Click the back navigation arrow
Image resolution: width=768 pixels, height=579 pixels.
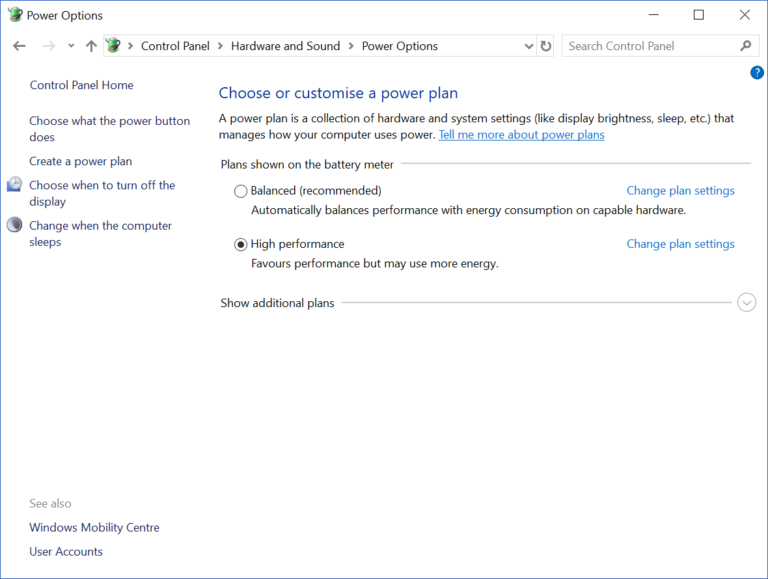[x=19, y=46]
